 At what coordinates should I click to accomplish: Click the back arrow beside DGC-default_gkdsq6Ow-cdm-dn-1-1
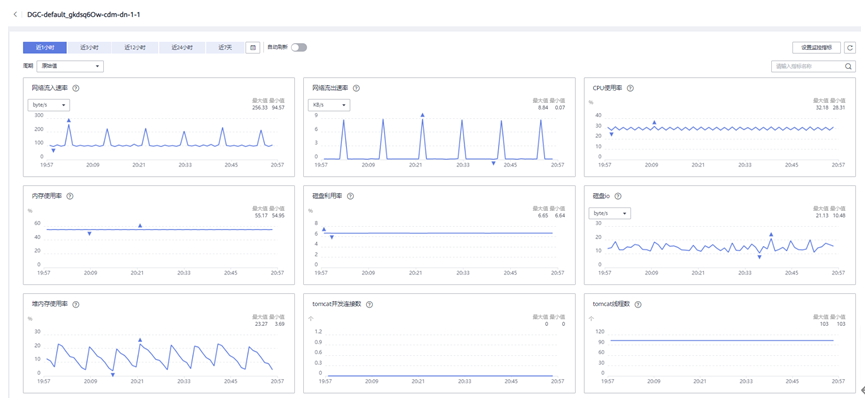tap(15, 15)
